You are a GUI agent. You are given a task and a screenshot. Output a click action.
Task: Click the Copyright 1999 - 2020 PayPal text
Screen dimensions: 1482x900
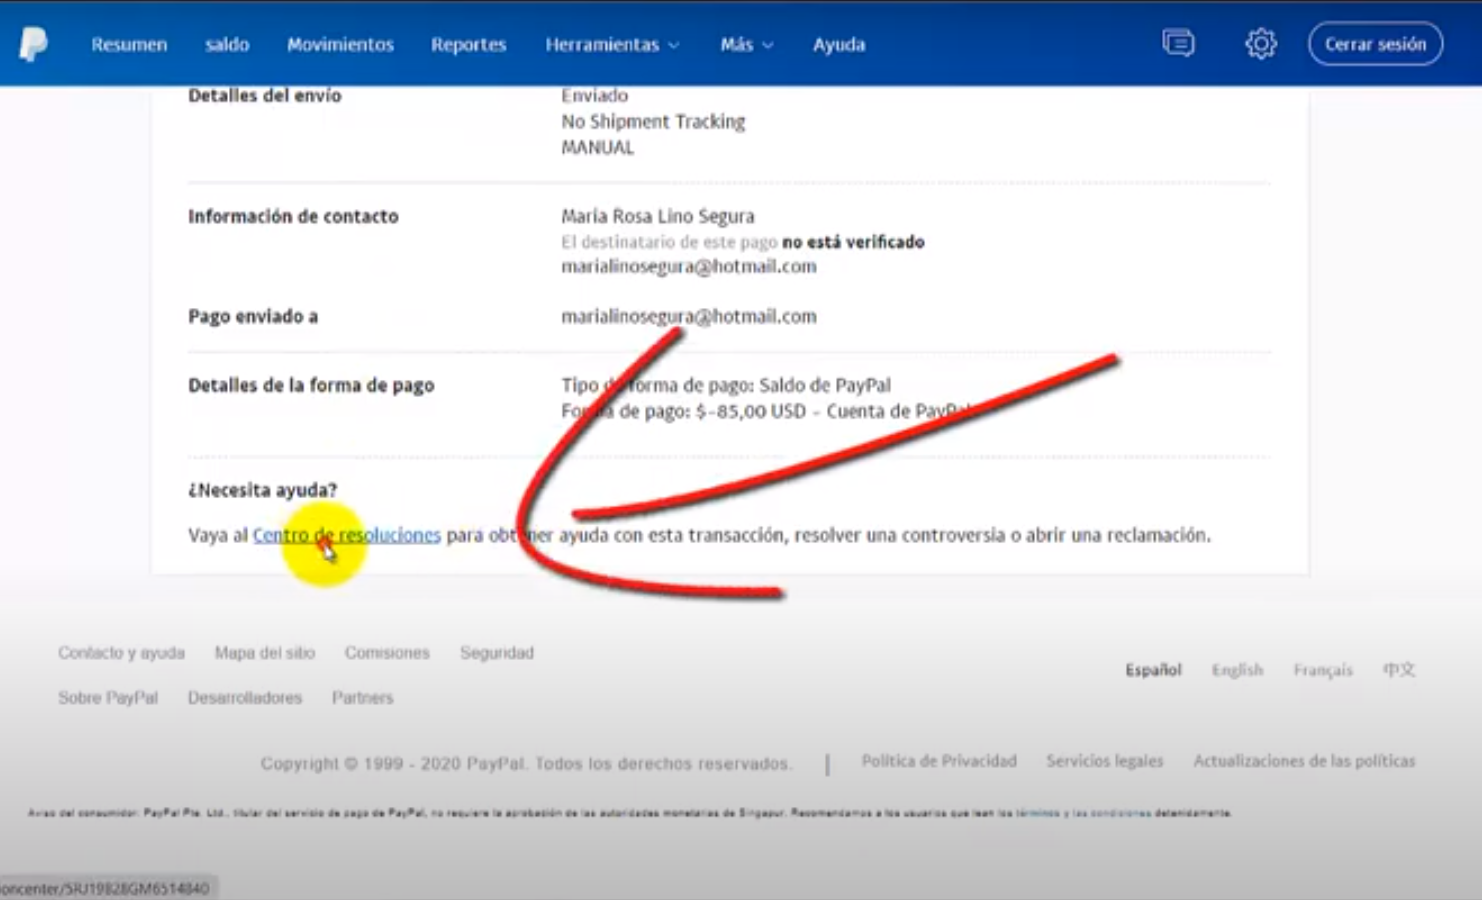526,764
